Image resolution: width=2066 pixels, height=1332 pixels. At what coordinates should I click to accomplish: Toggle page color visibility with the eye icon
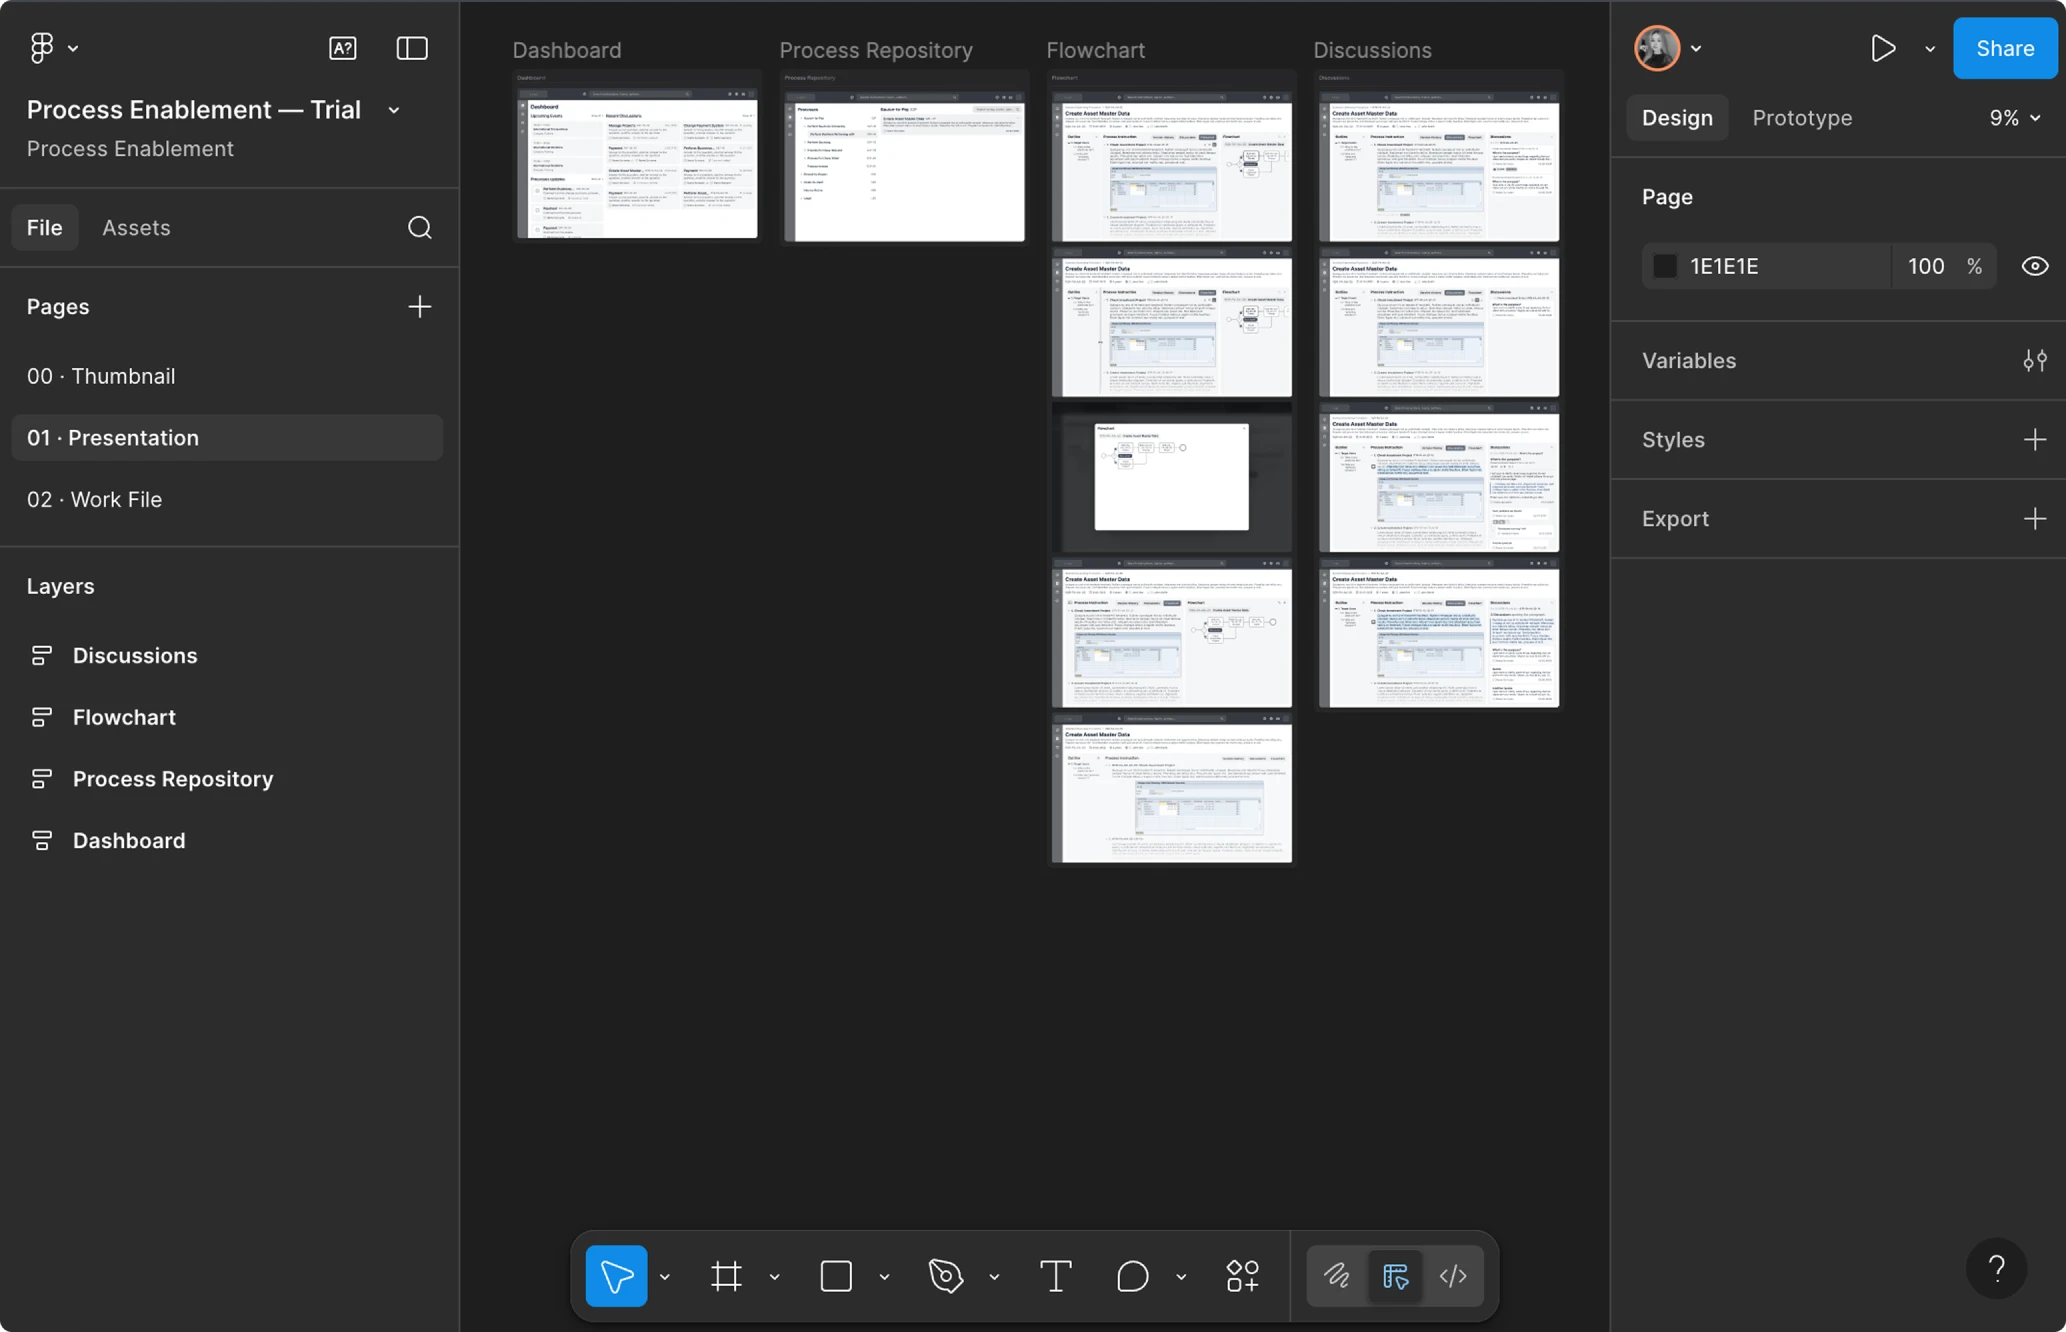point(2034,265)
